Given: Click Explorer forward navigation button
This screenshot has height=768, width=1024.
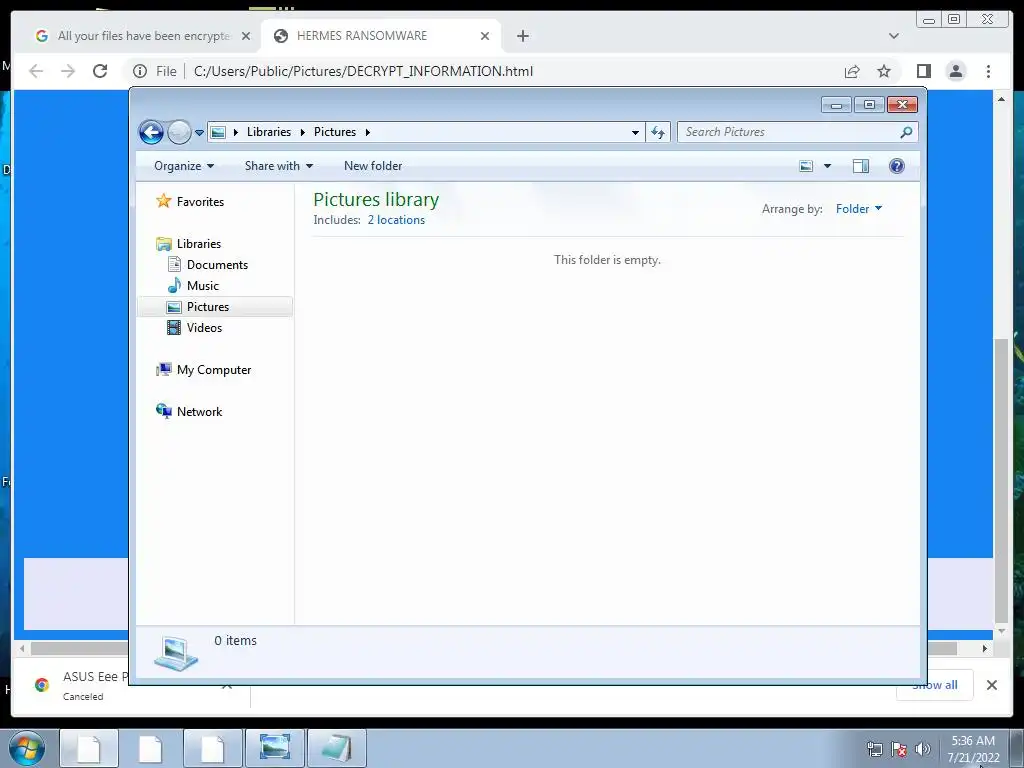Looking at the screenshot, I should (179, 133).
